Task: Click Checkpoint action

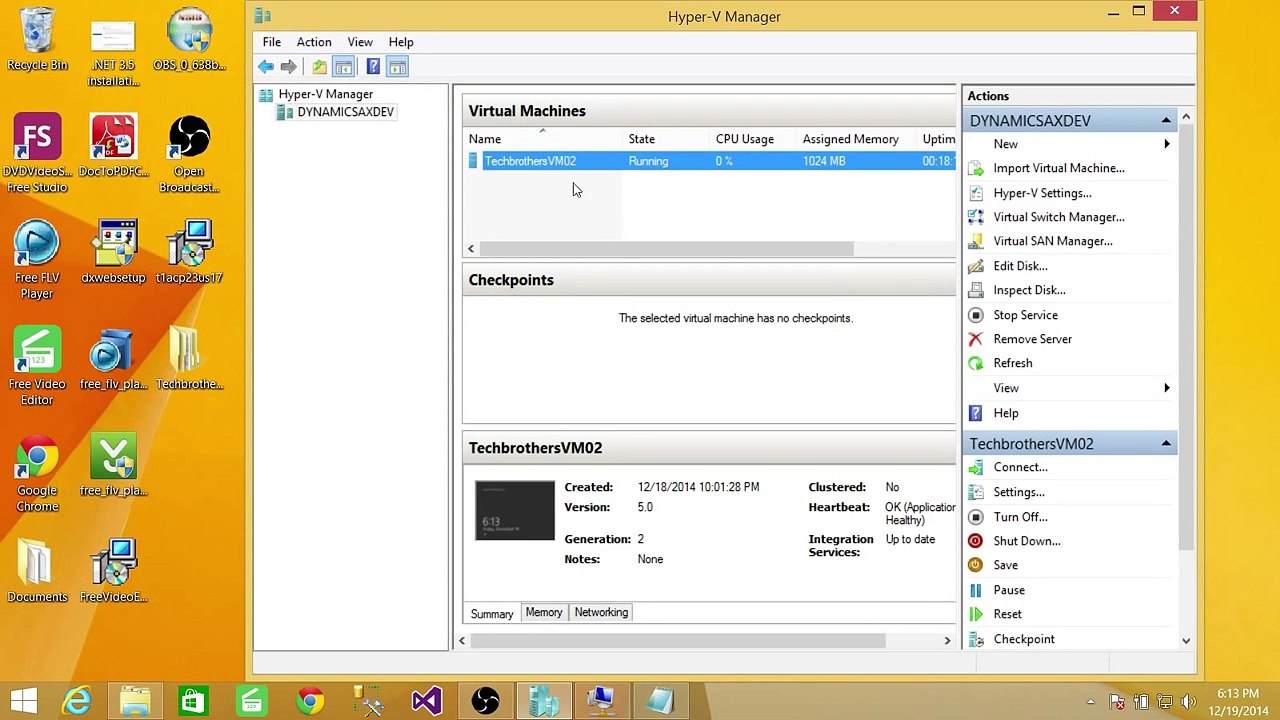Action: [1023, 639]
